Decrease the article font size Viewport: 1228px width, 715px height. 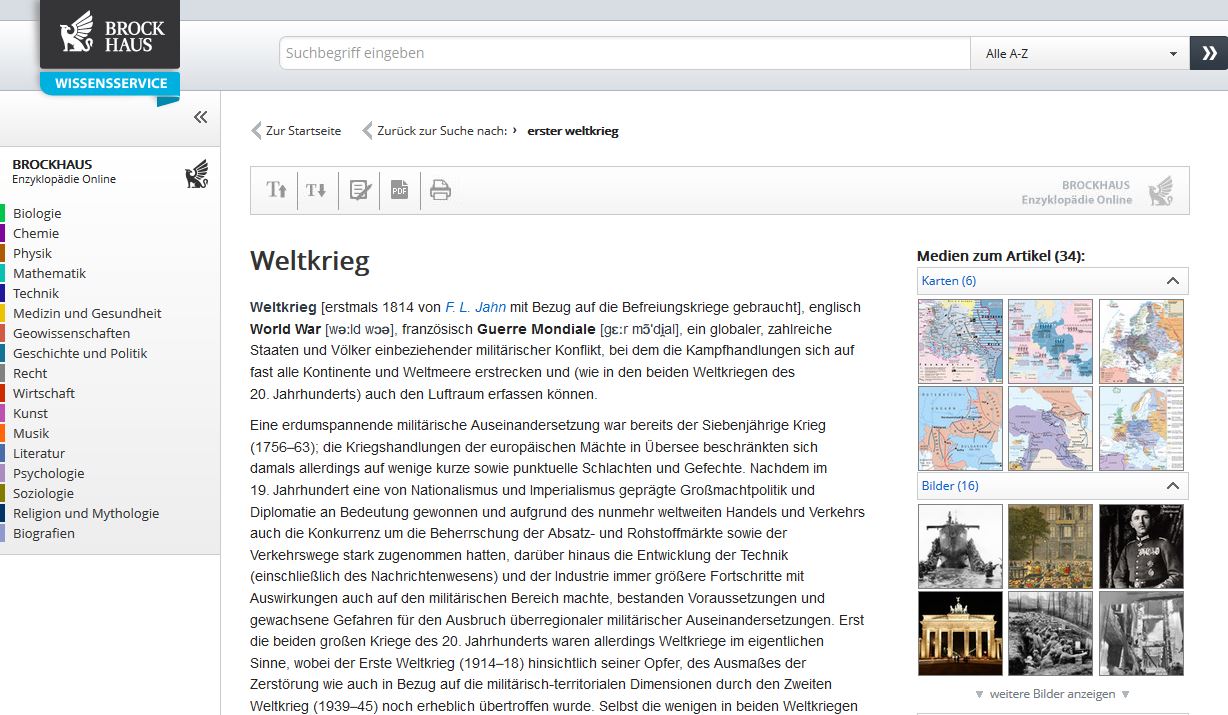(316, 190)
